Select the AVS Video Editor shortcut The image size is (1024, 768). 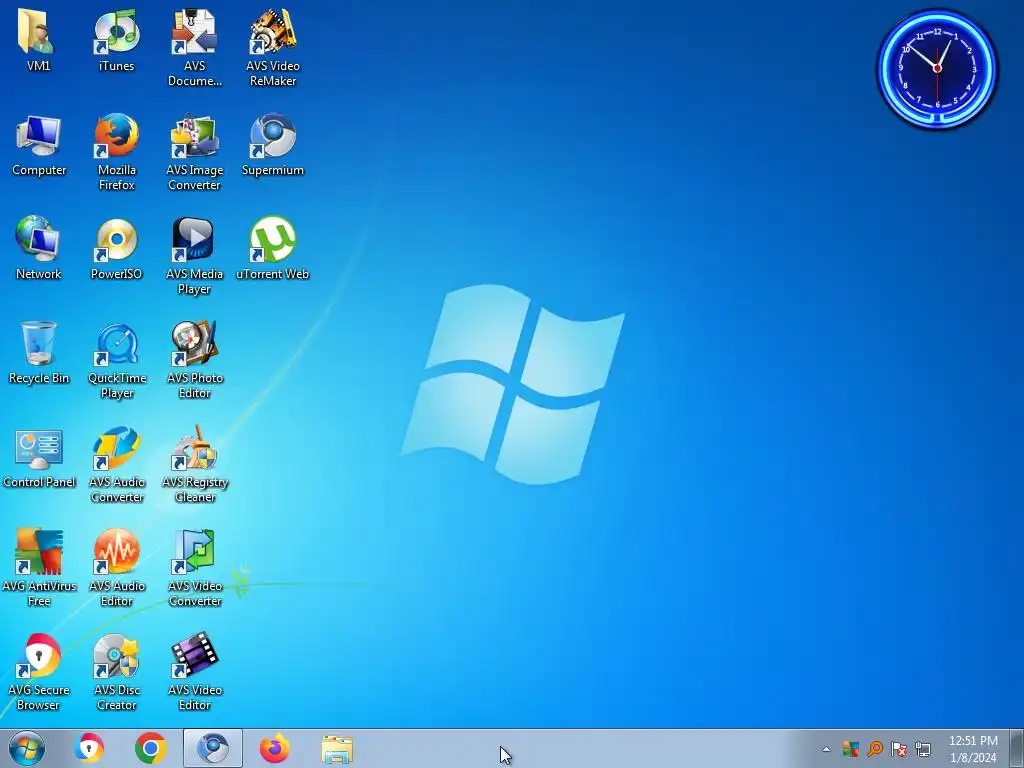(x=195, y=672)
